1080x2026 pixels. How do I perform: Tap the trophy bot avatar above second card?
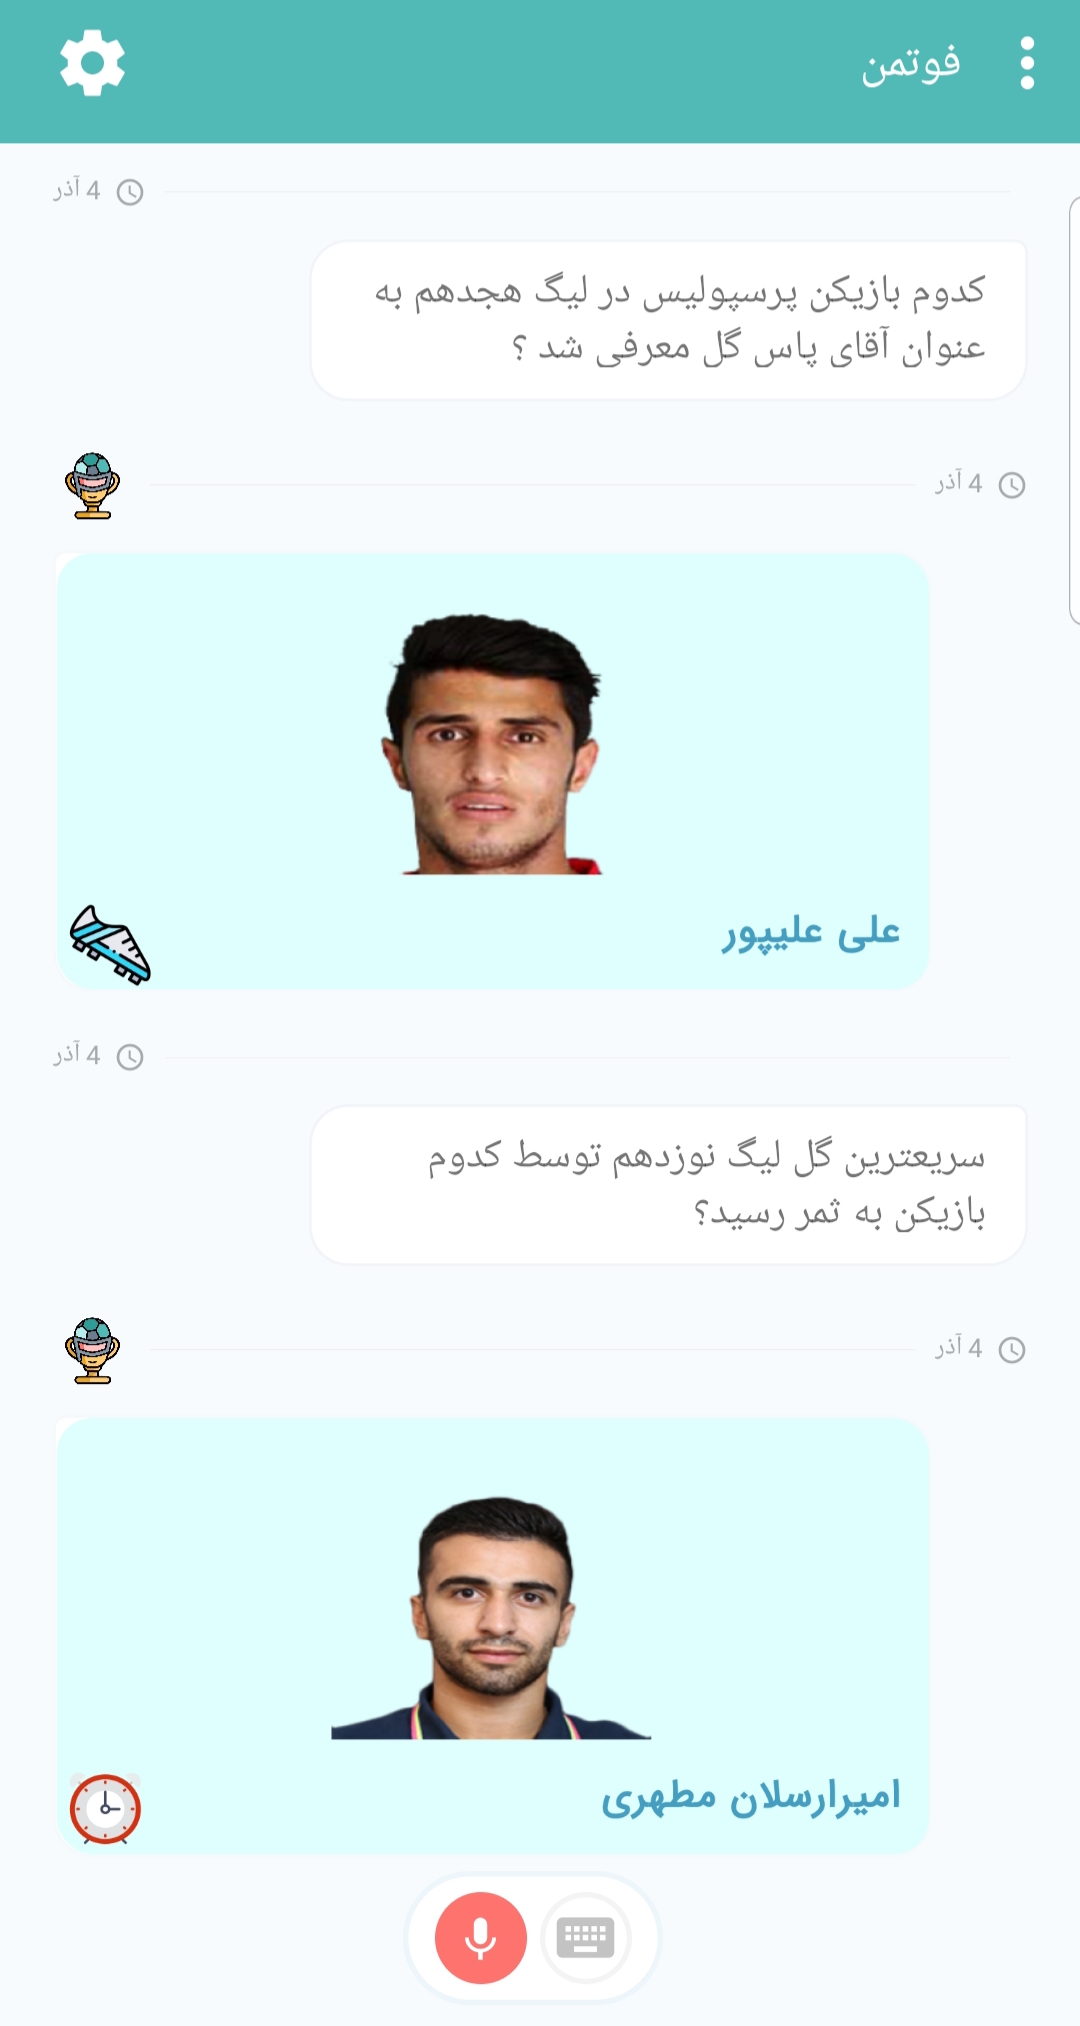click(92, 1350)
